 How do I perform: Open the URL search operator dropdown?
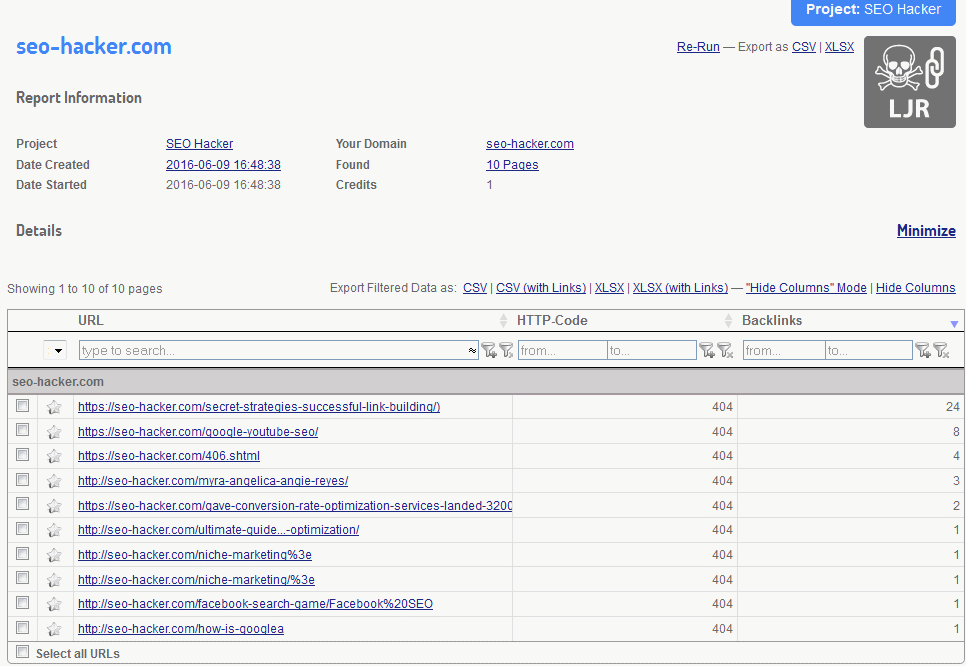coord(472,351)
